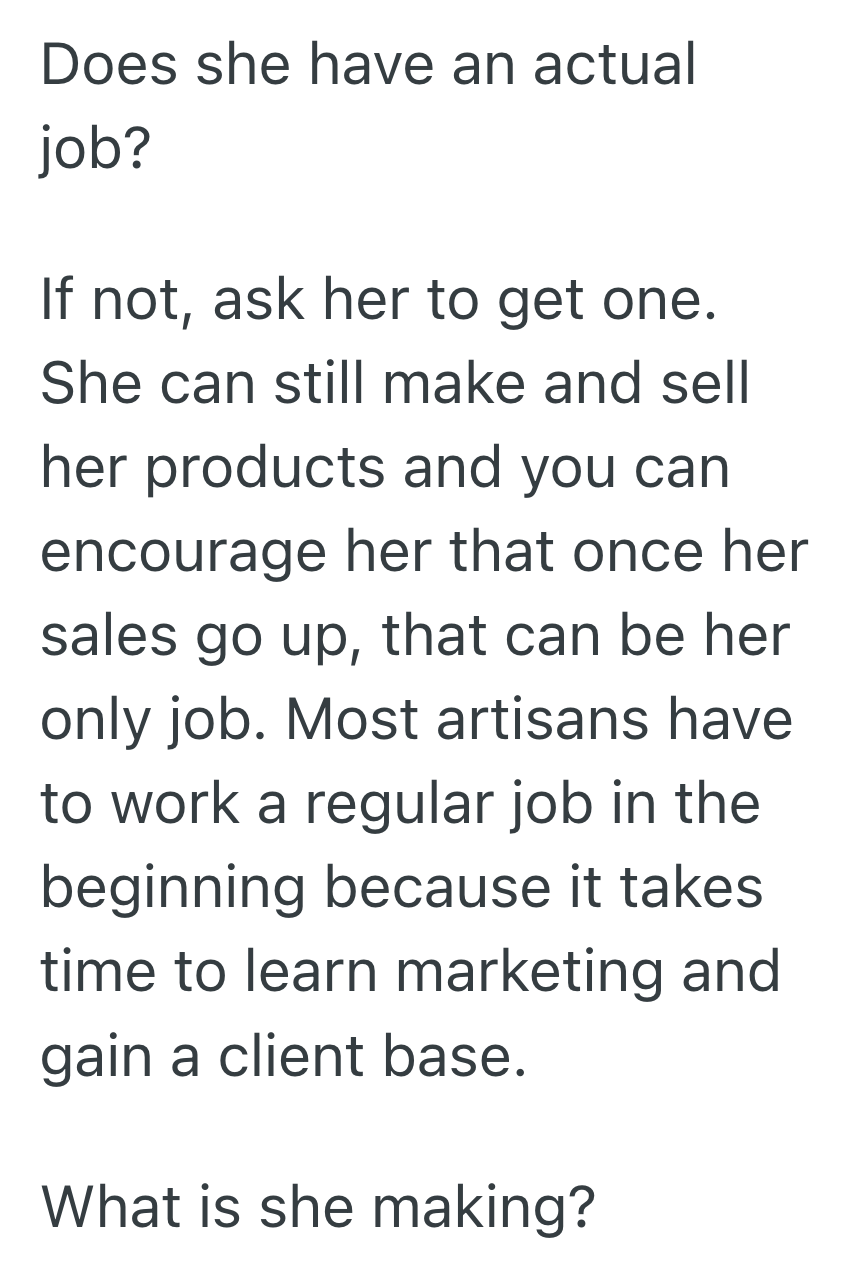Place cursor on the word "beginning"
Screen dimensions: 854x1280
tap(171, 889)
